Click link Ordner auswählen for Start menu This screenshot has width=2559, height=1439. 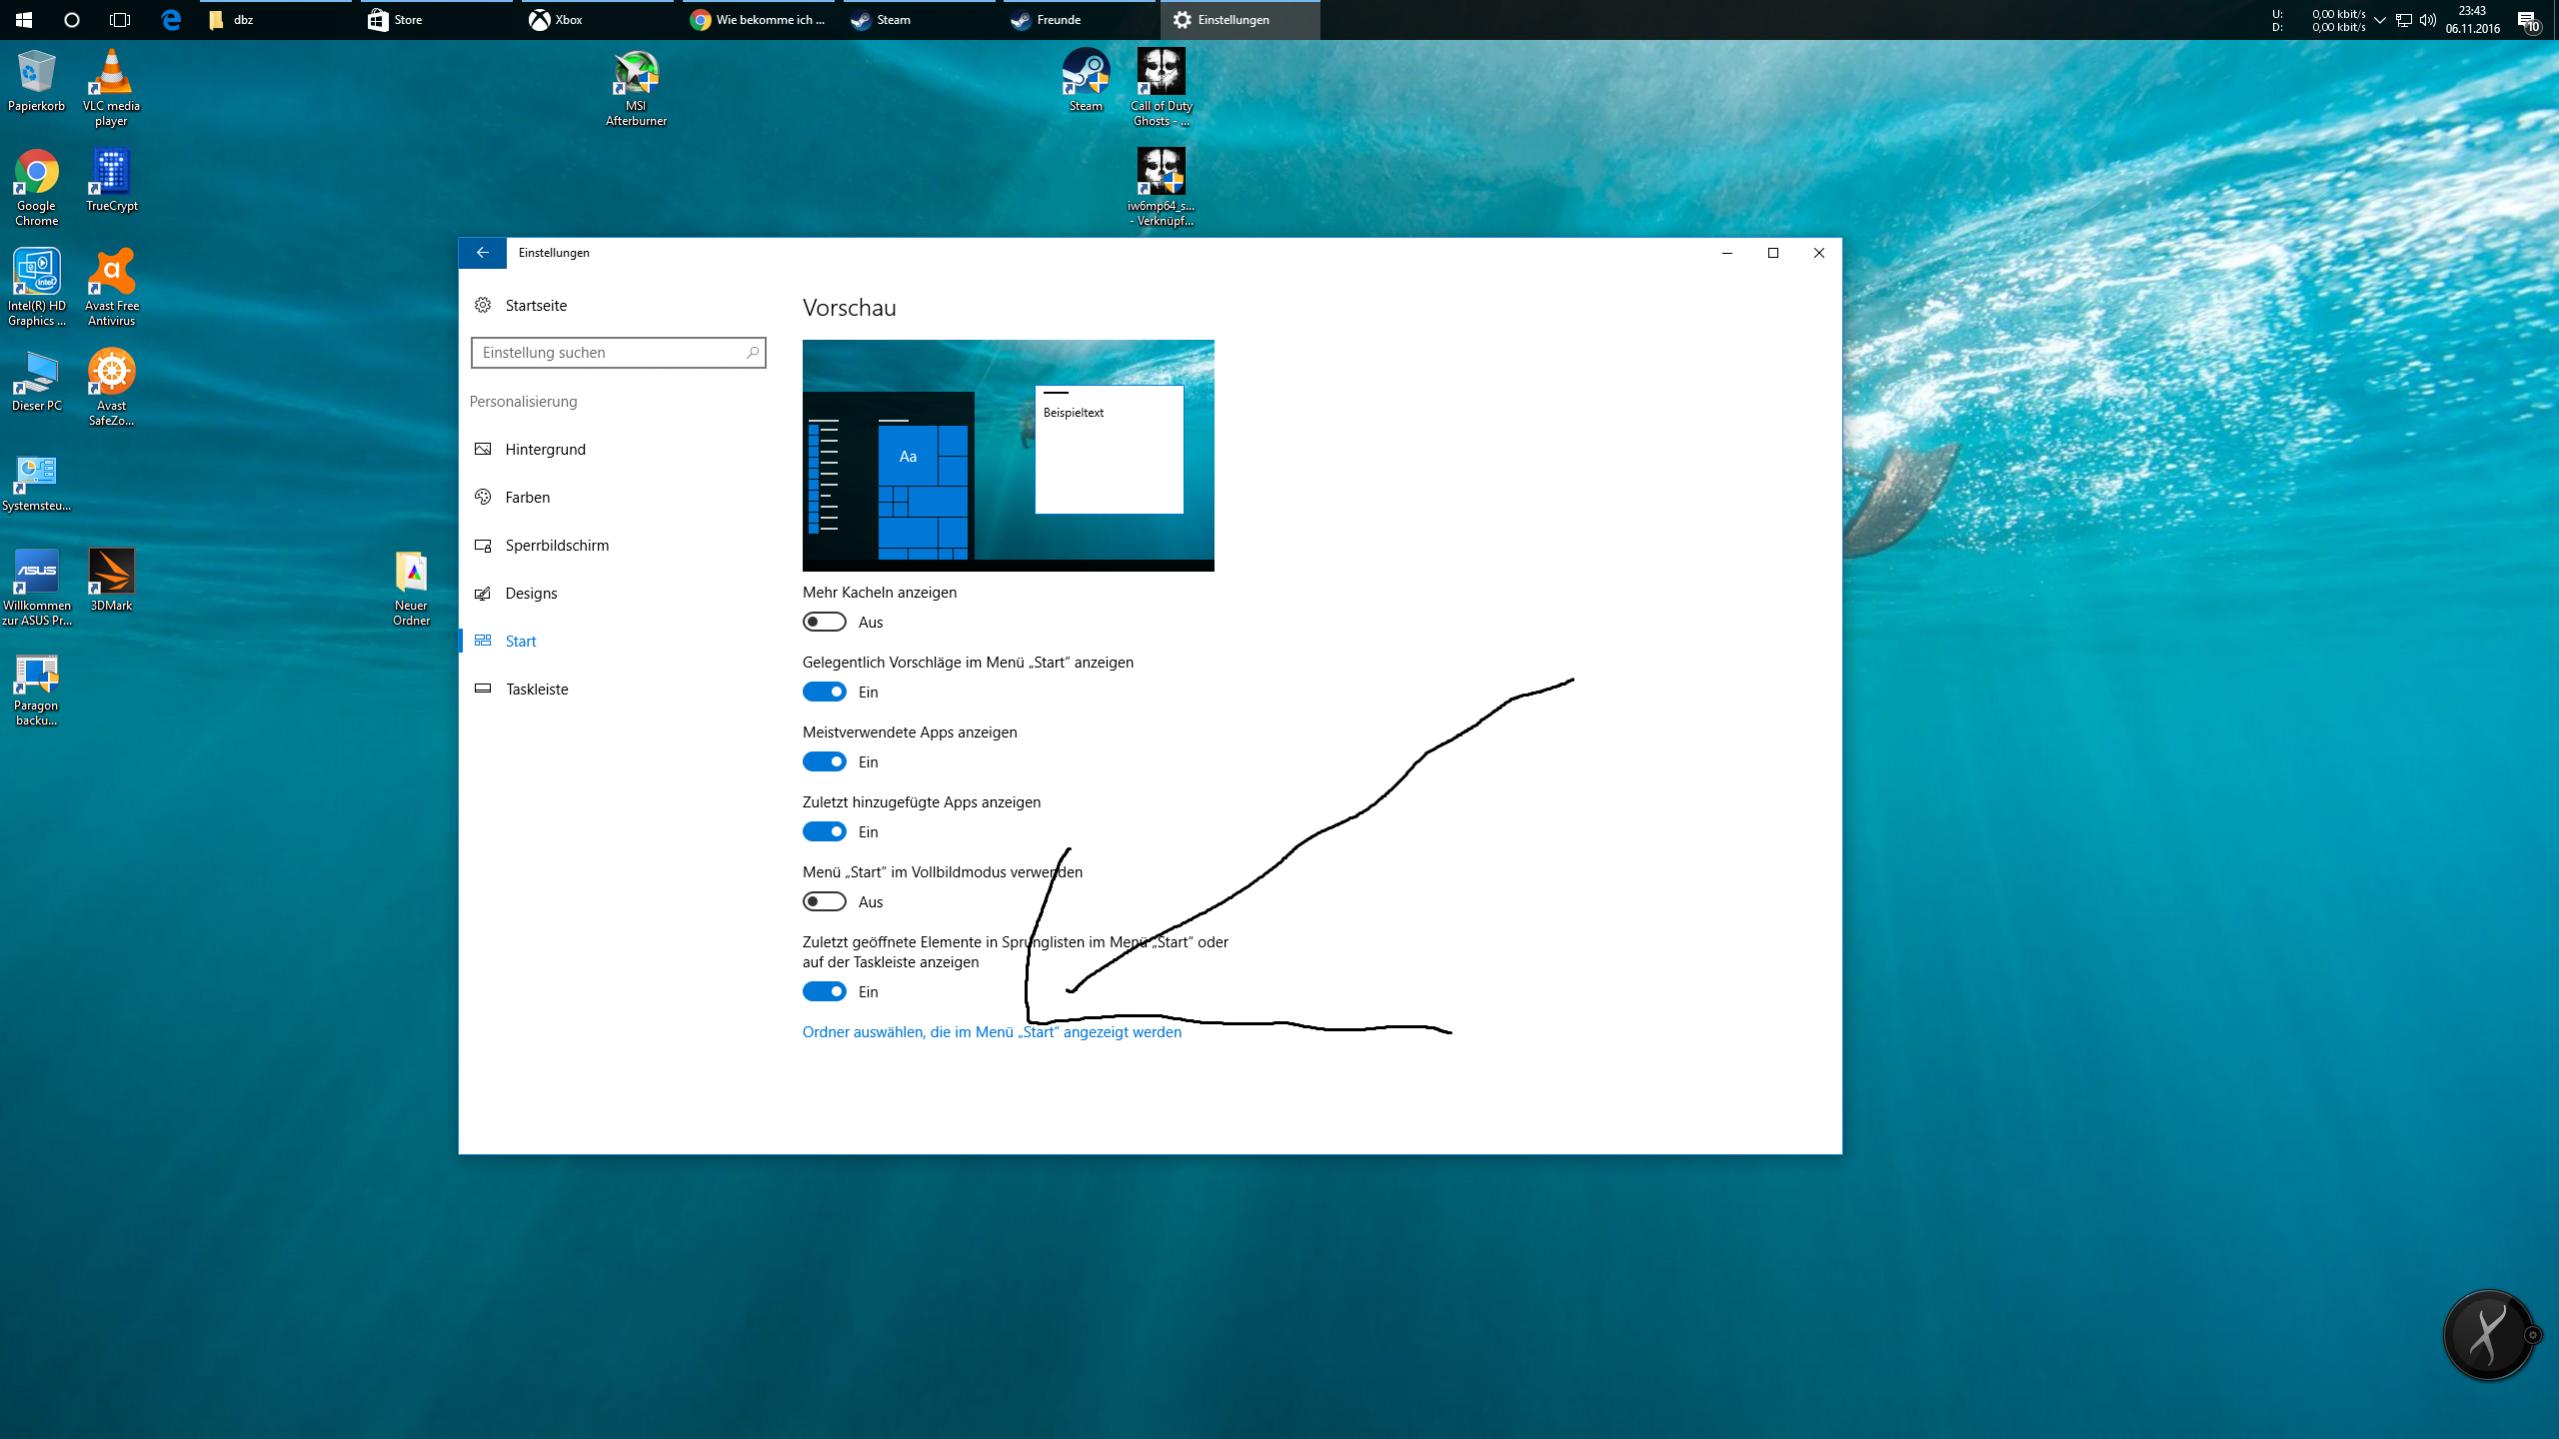click(991, 1032)
